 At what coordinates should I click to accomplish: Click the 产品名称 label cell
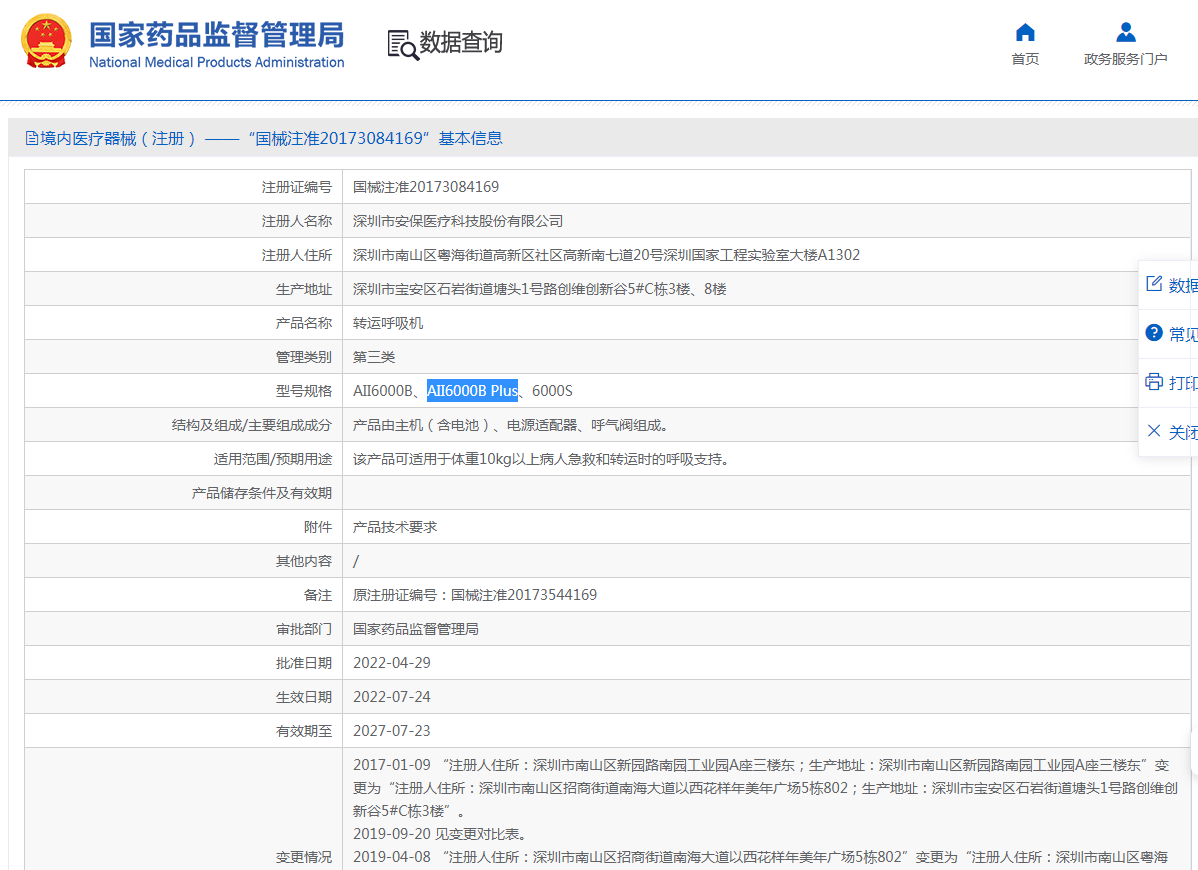[x=183, y=323]
